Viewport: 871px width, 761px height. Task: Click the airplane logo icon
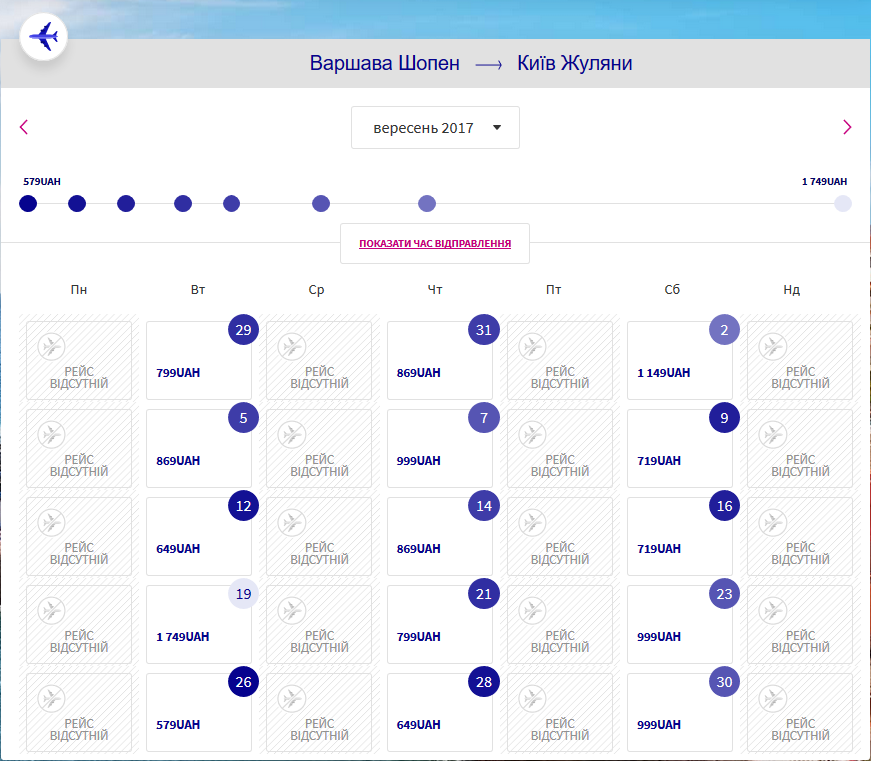click(43, 38)
